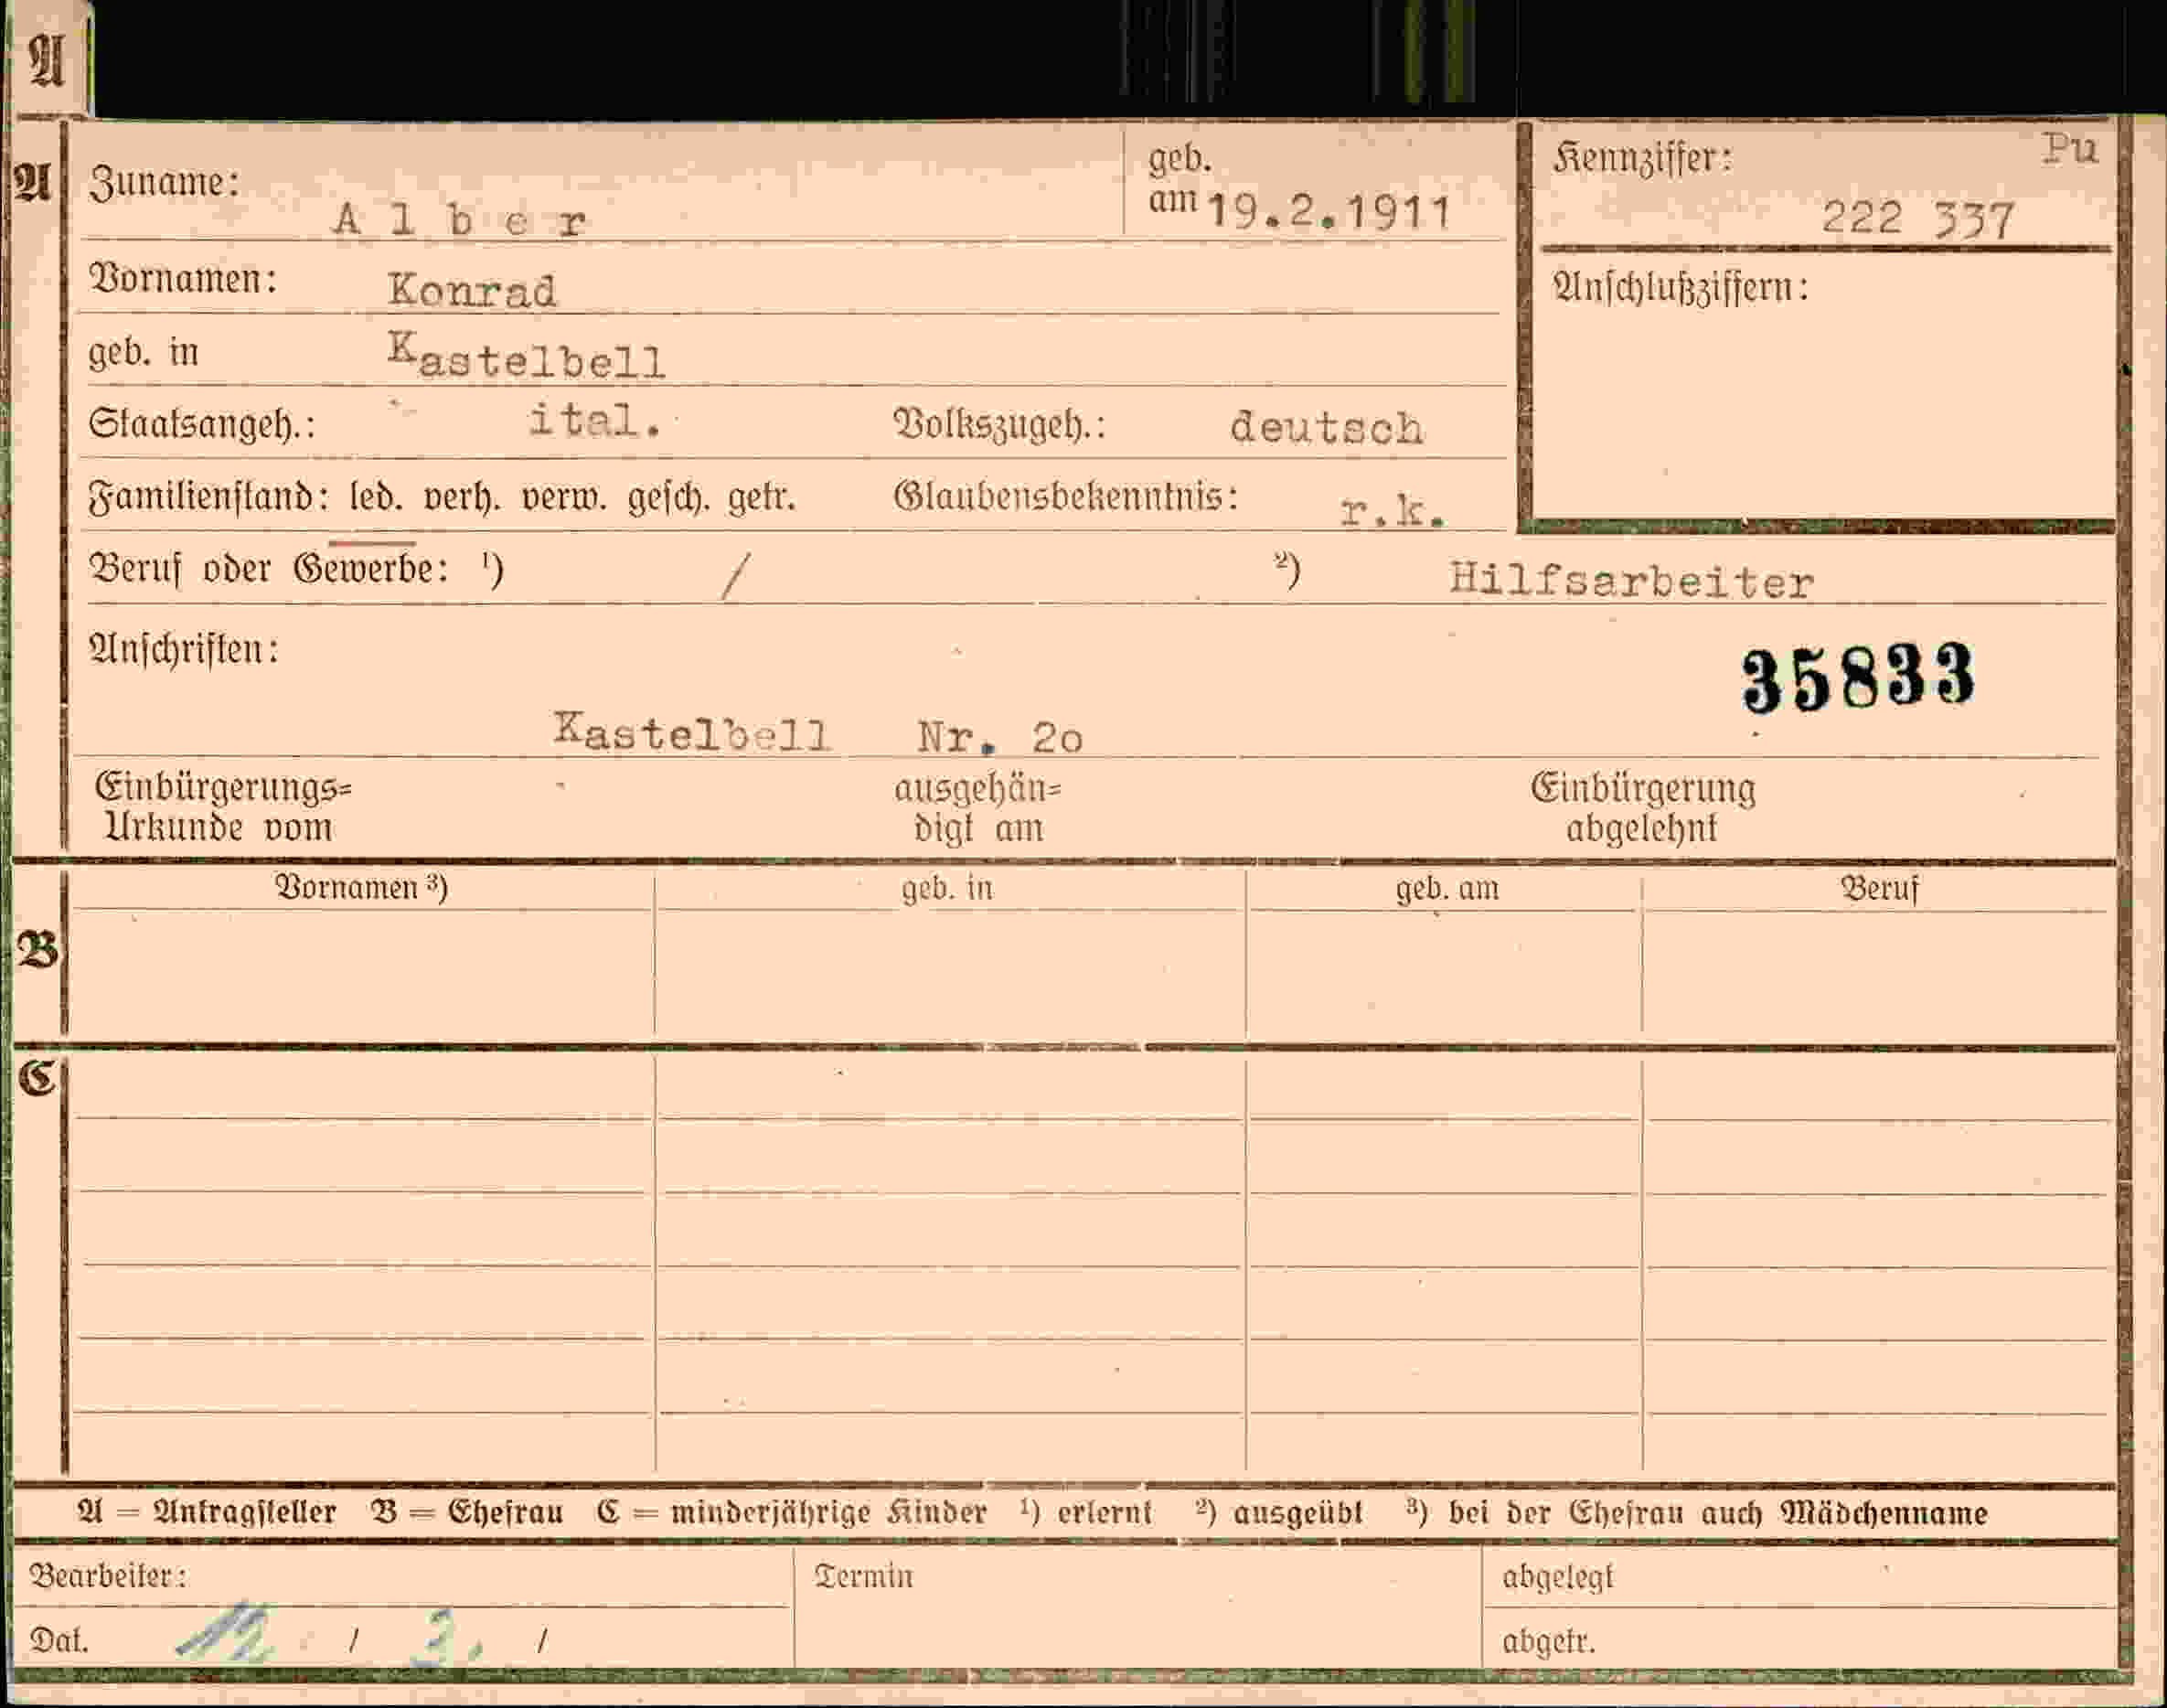Click the "2) ausgeübt" footnote
This screenshot has height=1708, width=2167.
(1279, 1513)
